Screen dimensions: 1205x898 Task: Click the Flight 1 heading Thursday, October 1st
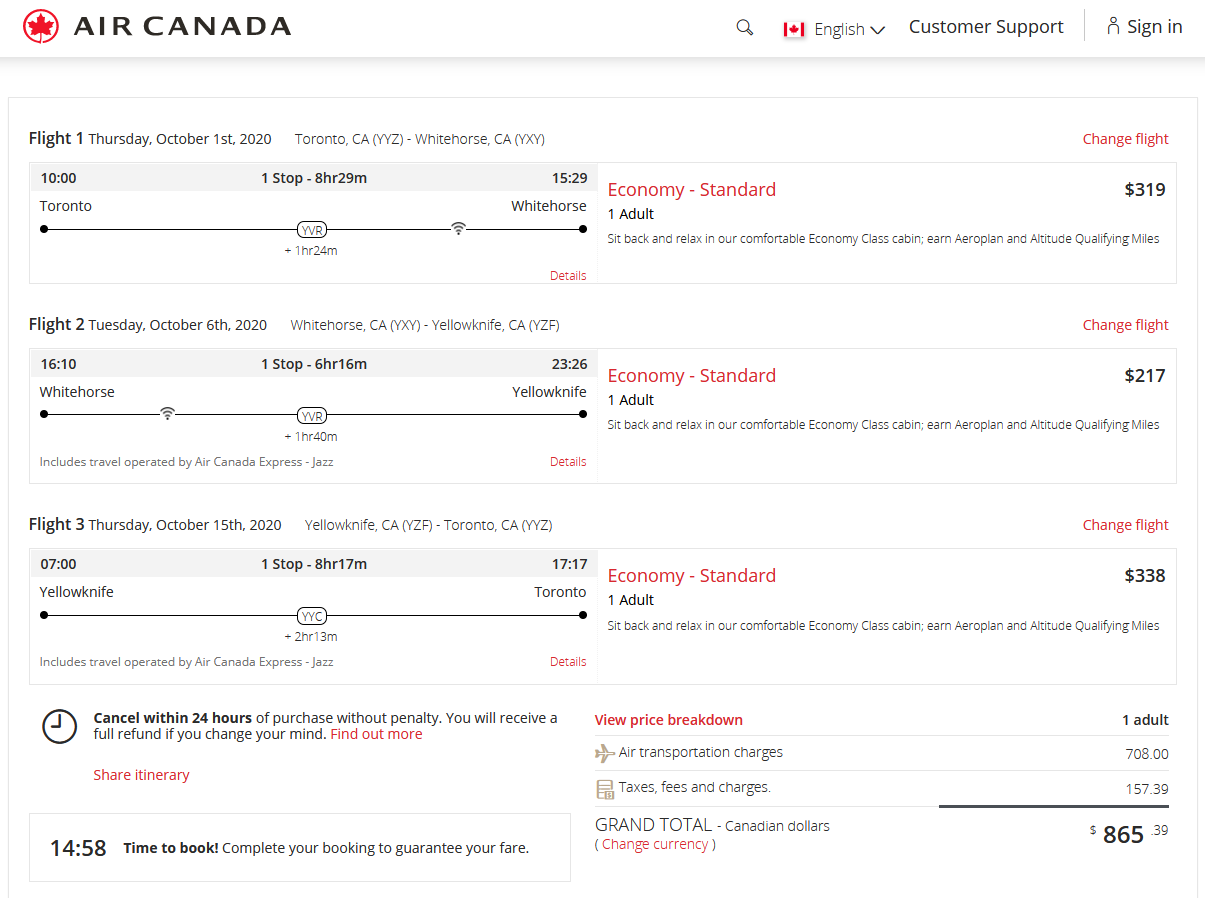(150, 139)
